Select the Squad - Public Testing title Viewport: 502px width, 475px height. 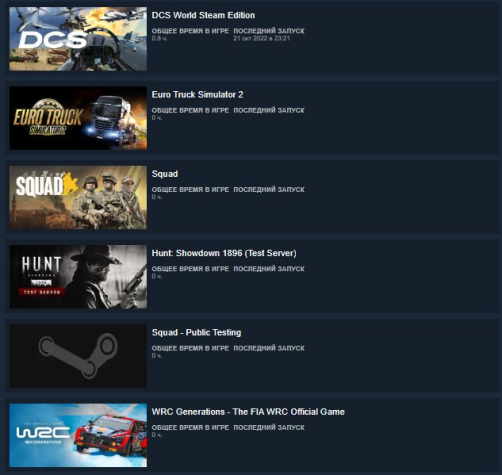196,333
